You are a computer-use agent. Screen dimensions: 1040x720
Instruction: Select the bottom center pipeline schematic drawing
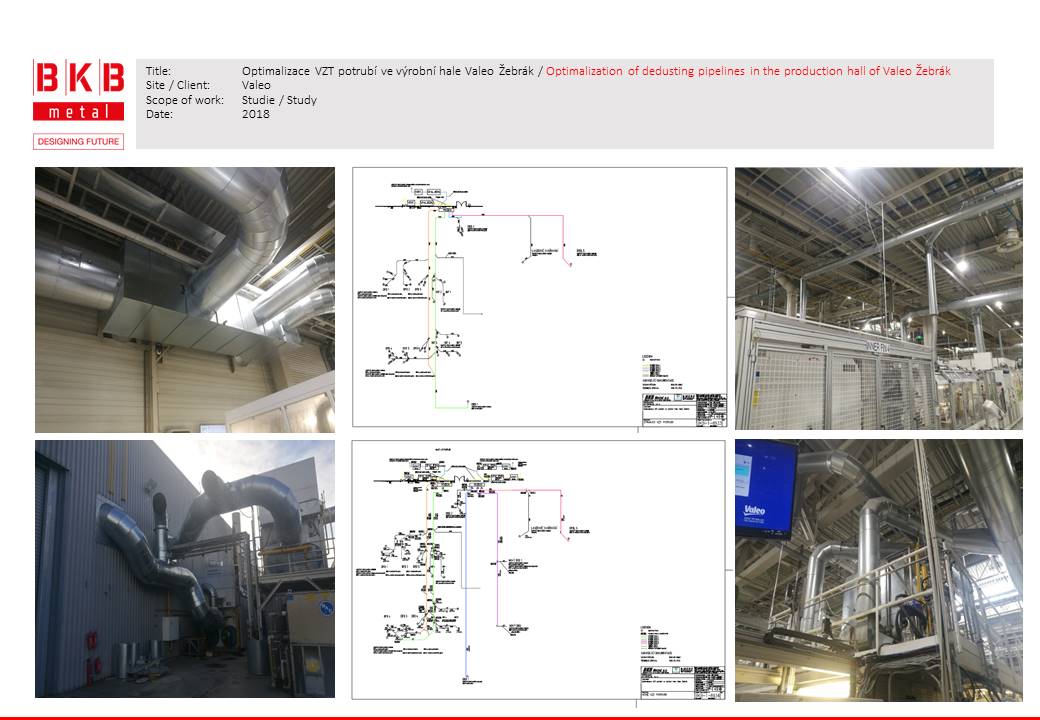point(539,569)
